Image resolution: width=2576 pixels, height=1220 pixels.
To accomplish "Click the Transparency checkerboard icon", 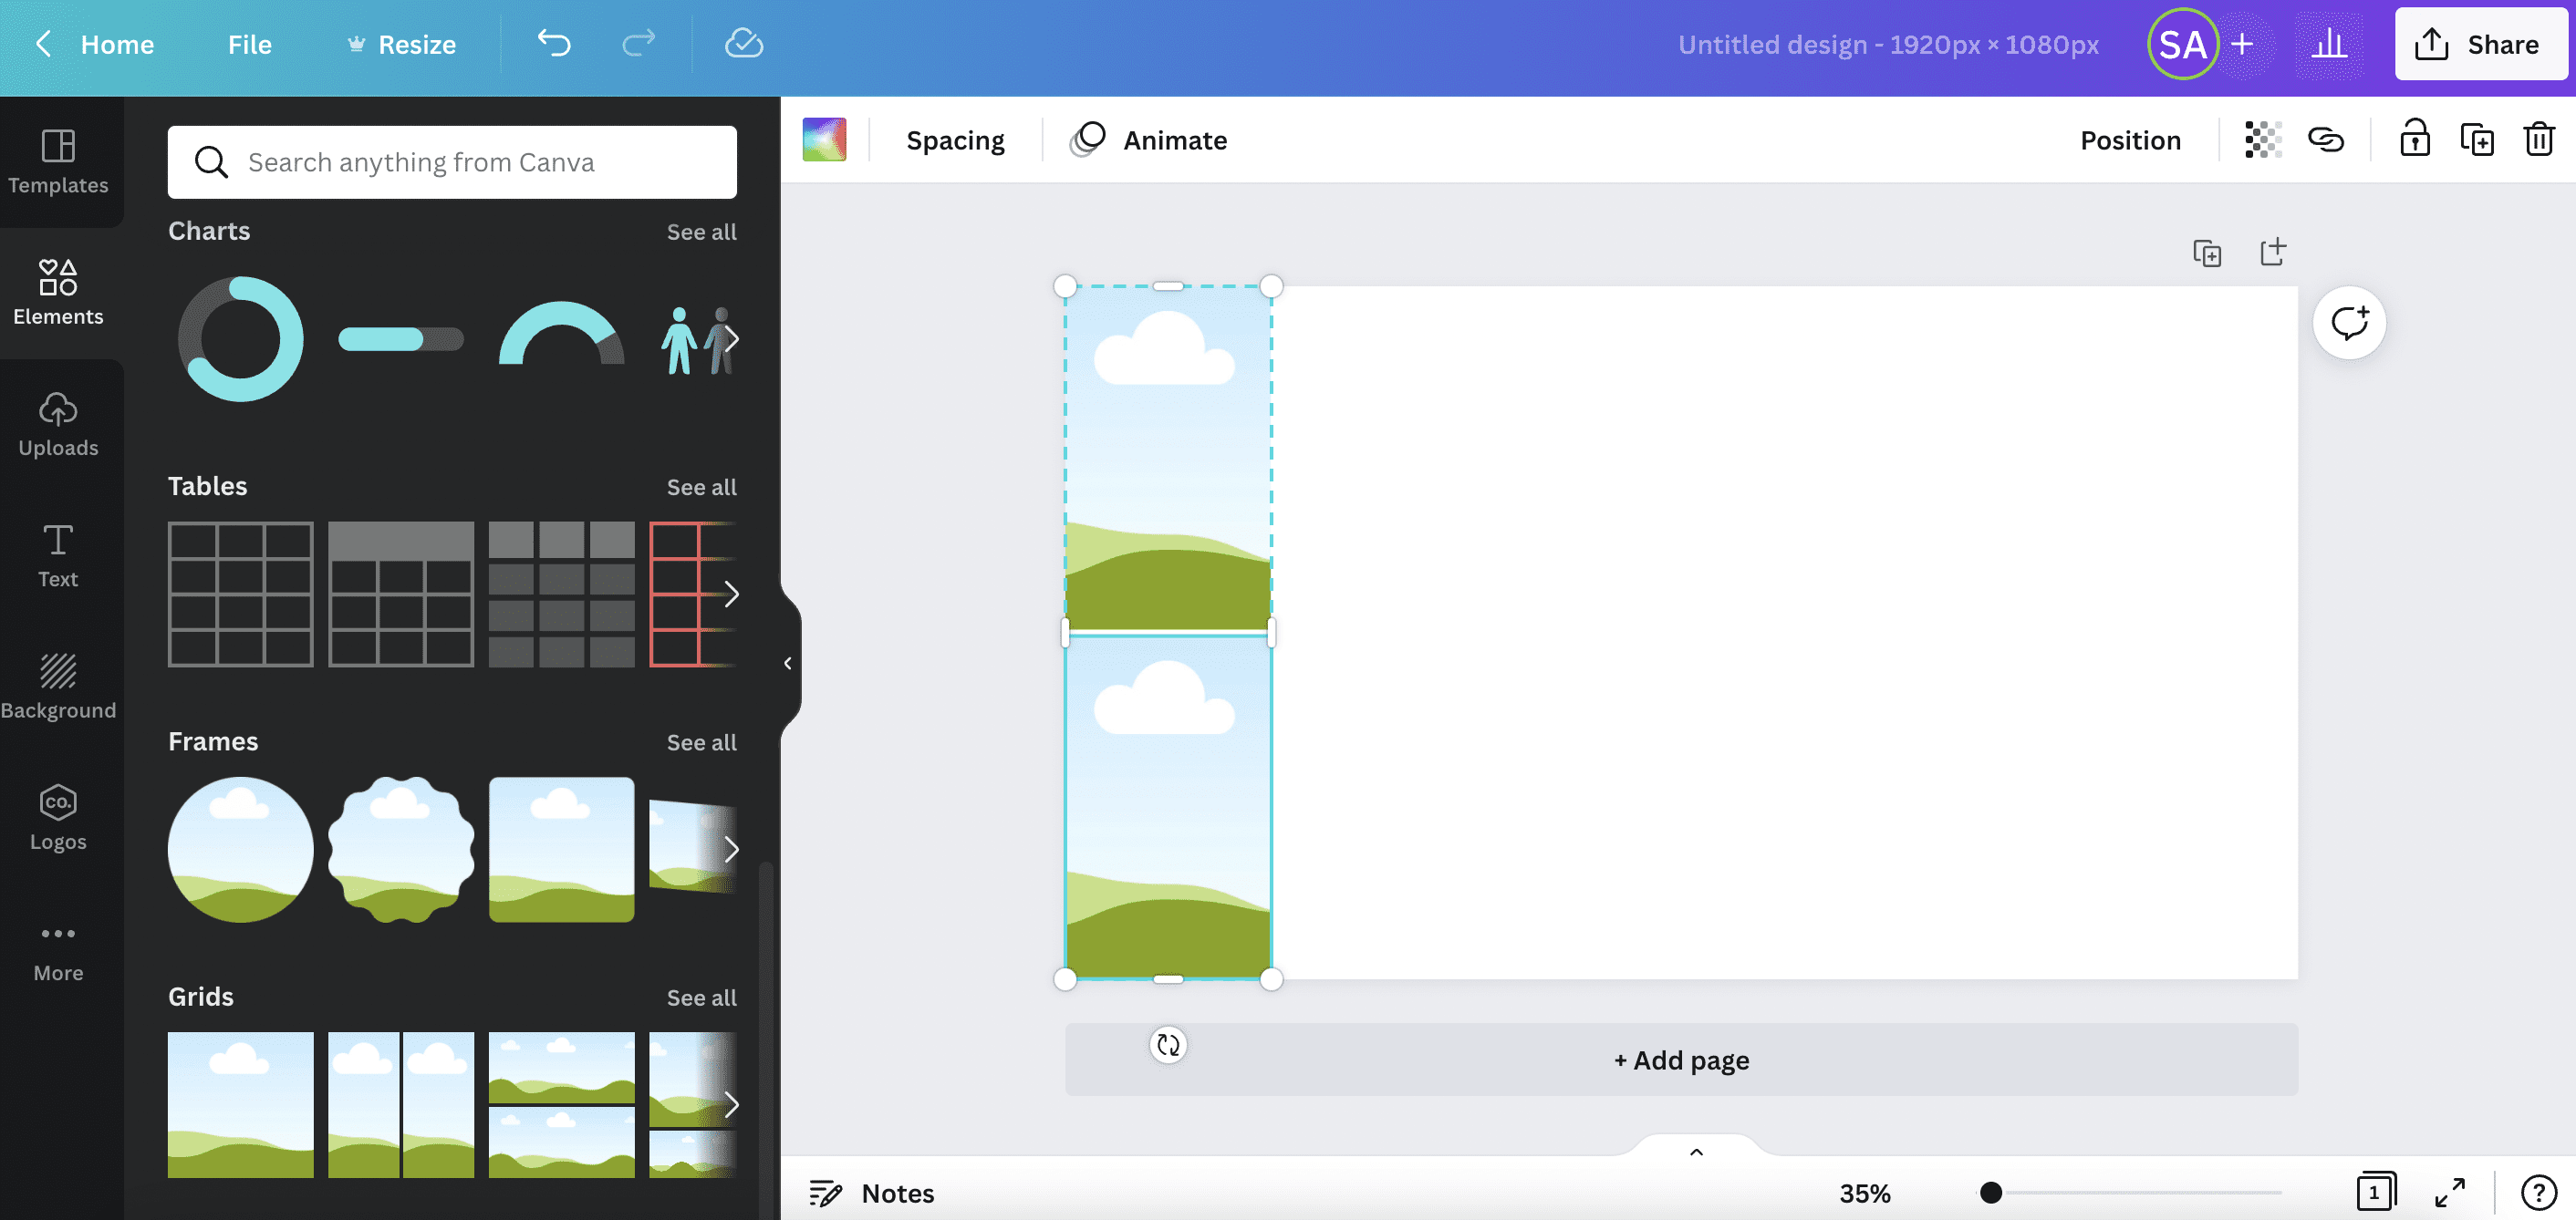I will (x=2262, y=140).
